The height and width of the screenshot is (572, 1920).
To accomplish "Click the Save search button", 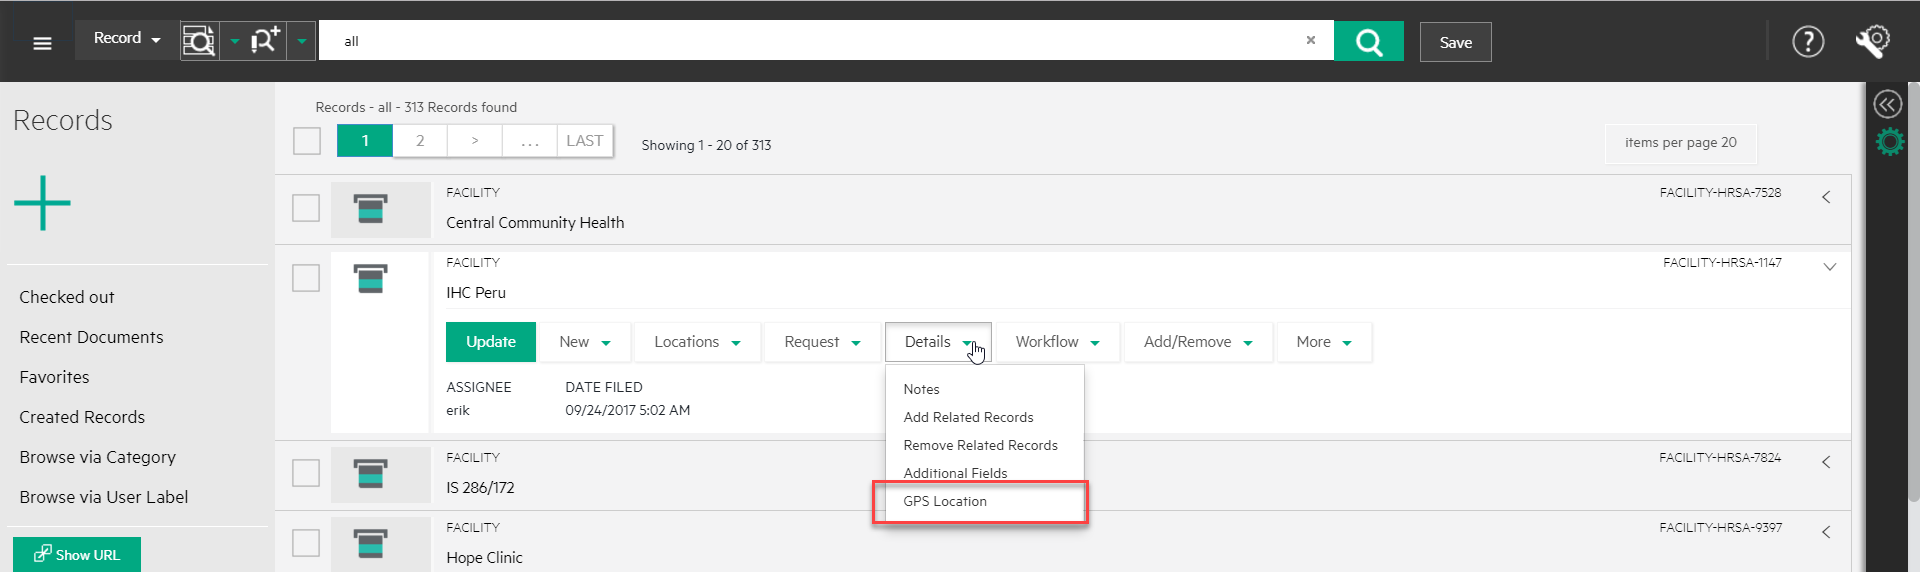I will (x=1455, y=42).
